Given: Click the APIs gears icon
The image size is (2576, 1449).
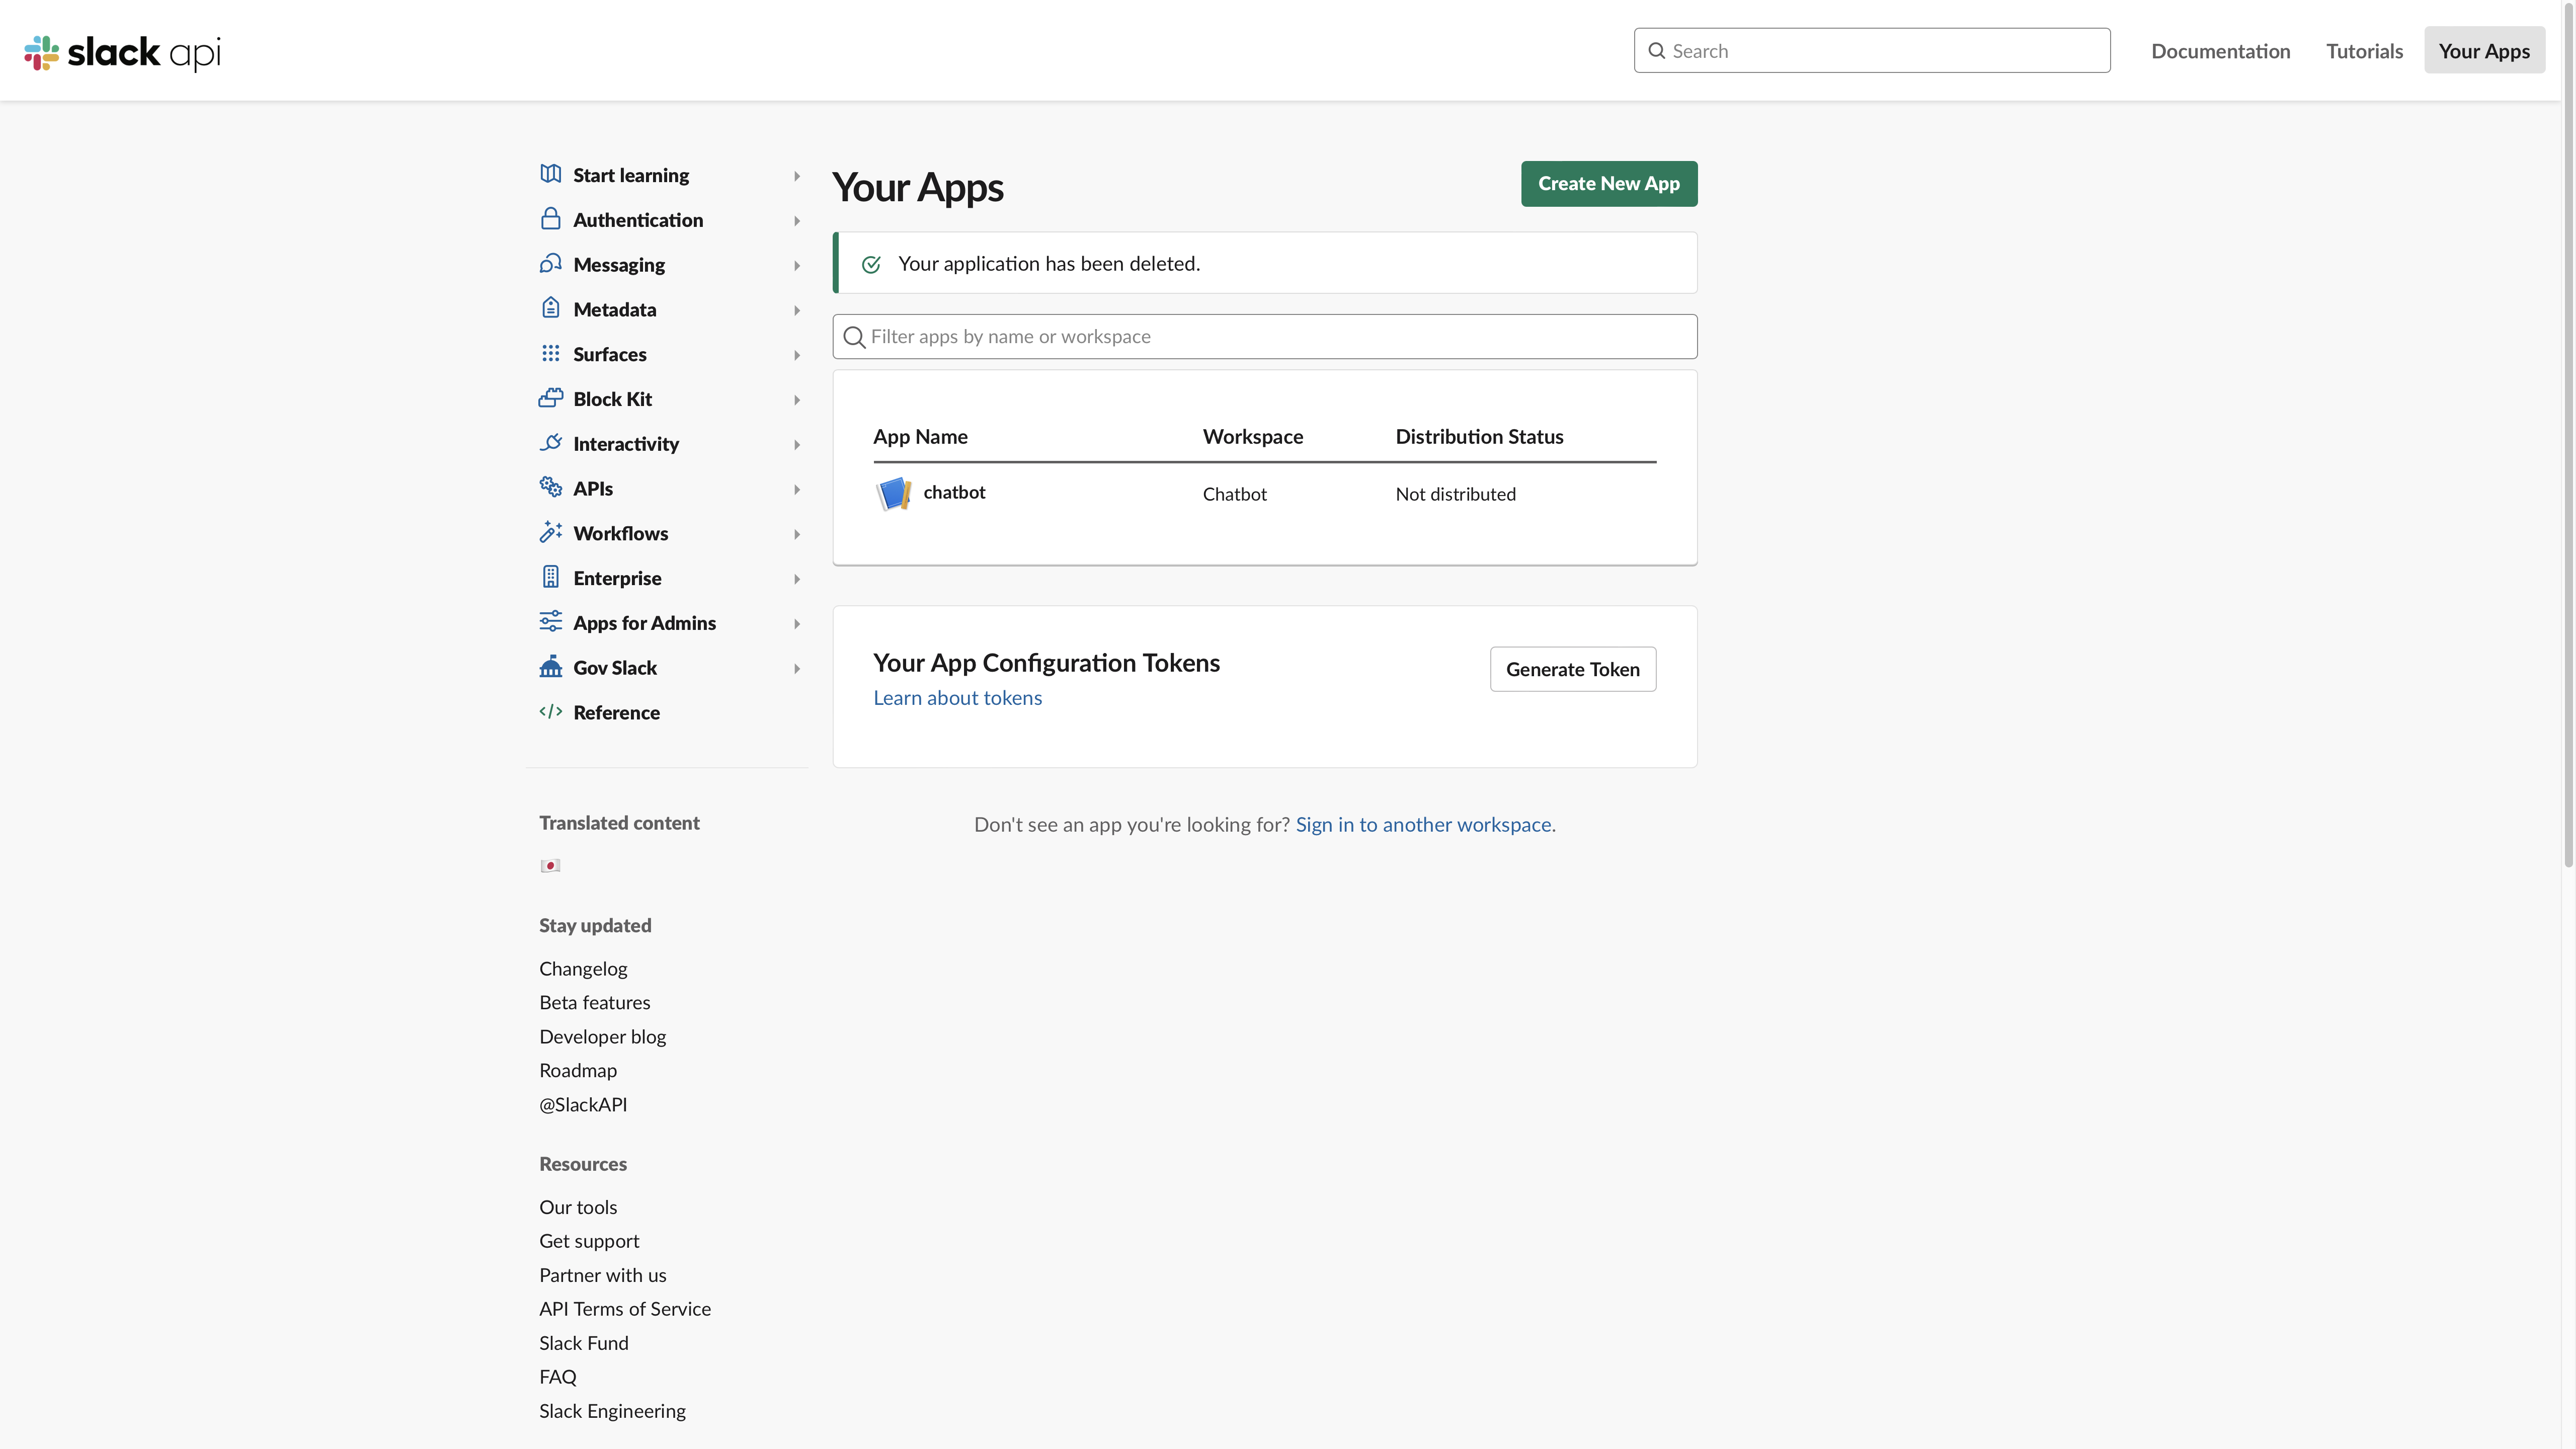Looking at the screenshot, I should pyautogui.click(x=550, y=487).
